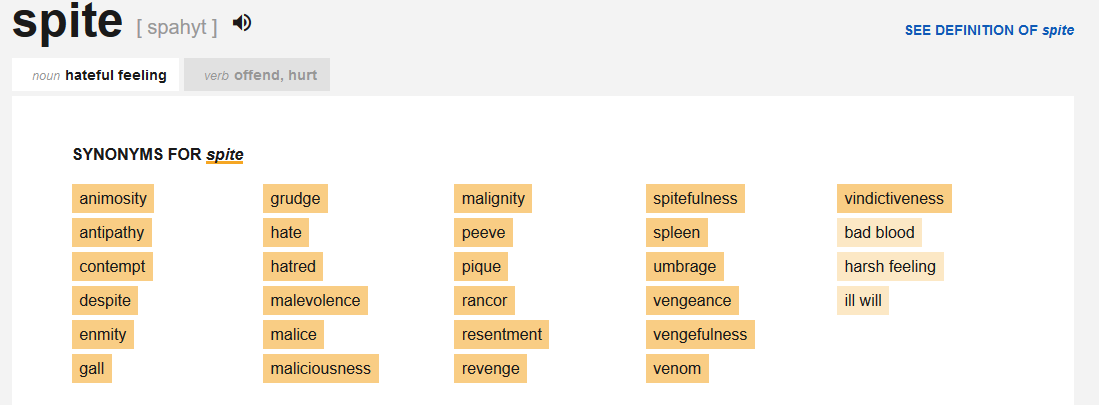
Task: Switch to the verb 'offend, hurt' tab
Action: coord(257,75)
